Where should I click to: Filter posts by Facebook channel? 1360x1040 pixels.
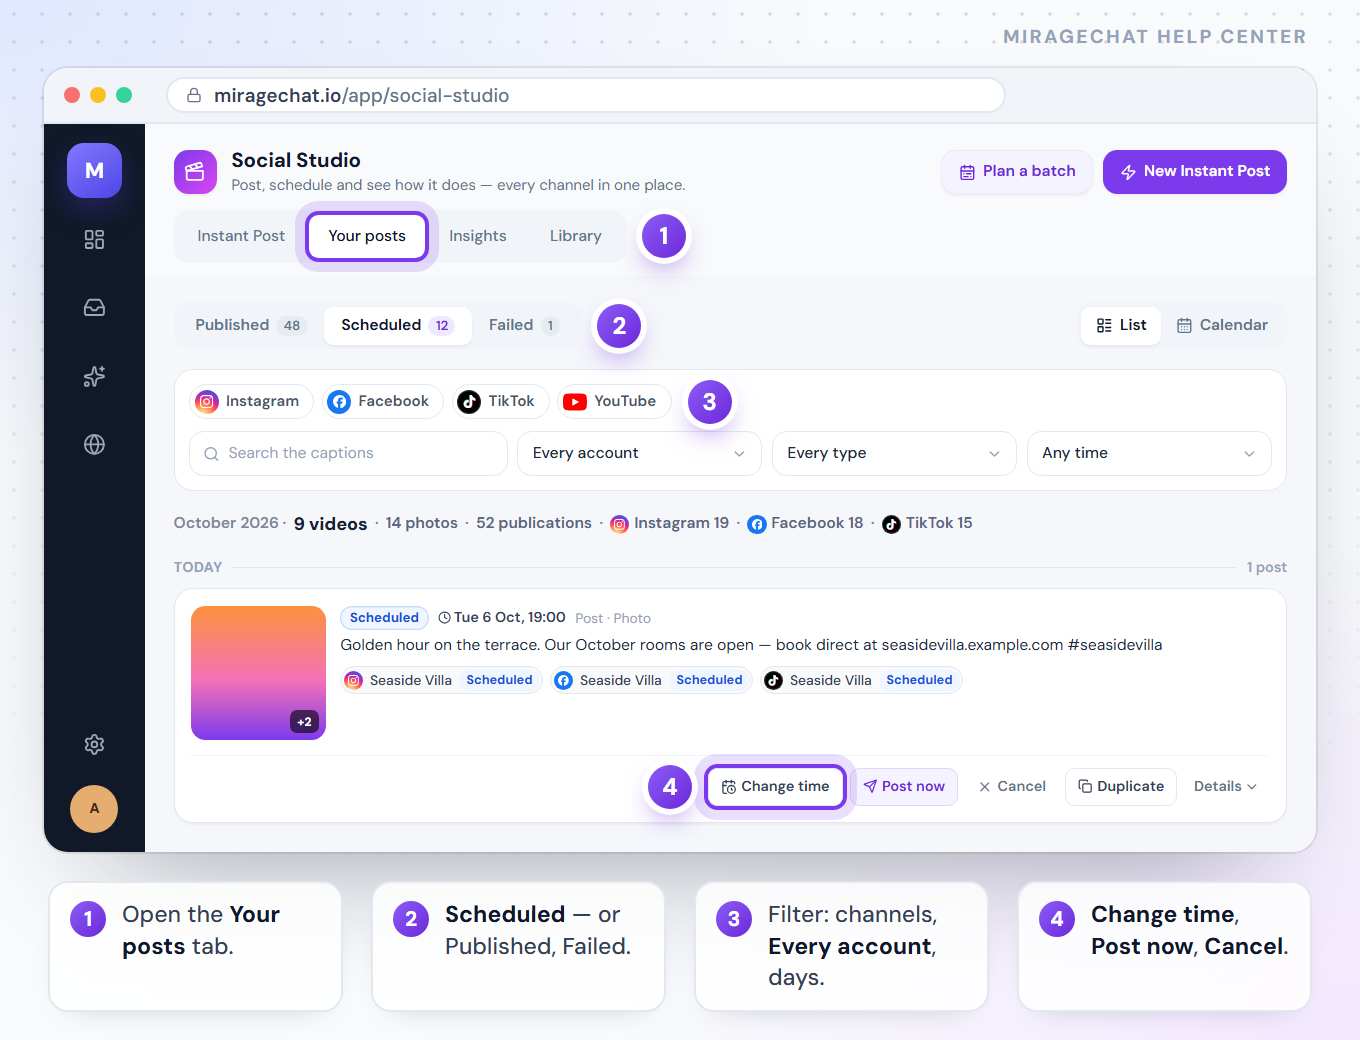point(382,401)
